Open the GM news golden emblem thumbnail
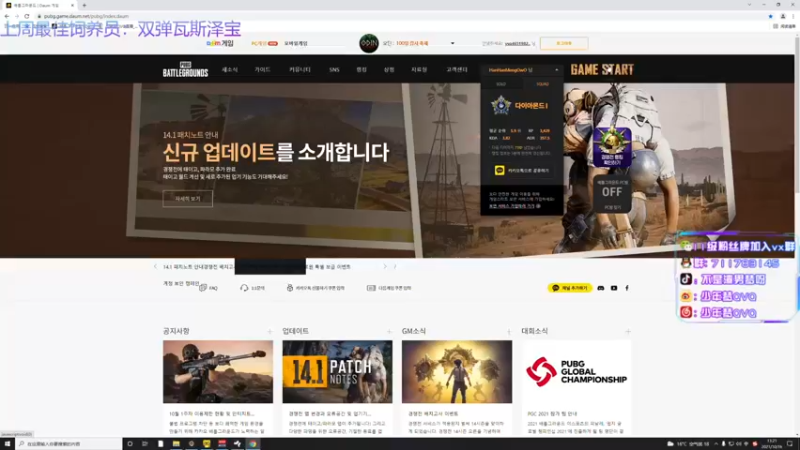This screenshot has height=450, width=800. pos(457,372)
